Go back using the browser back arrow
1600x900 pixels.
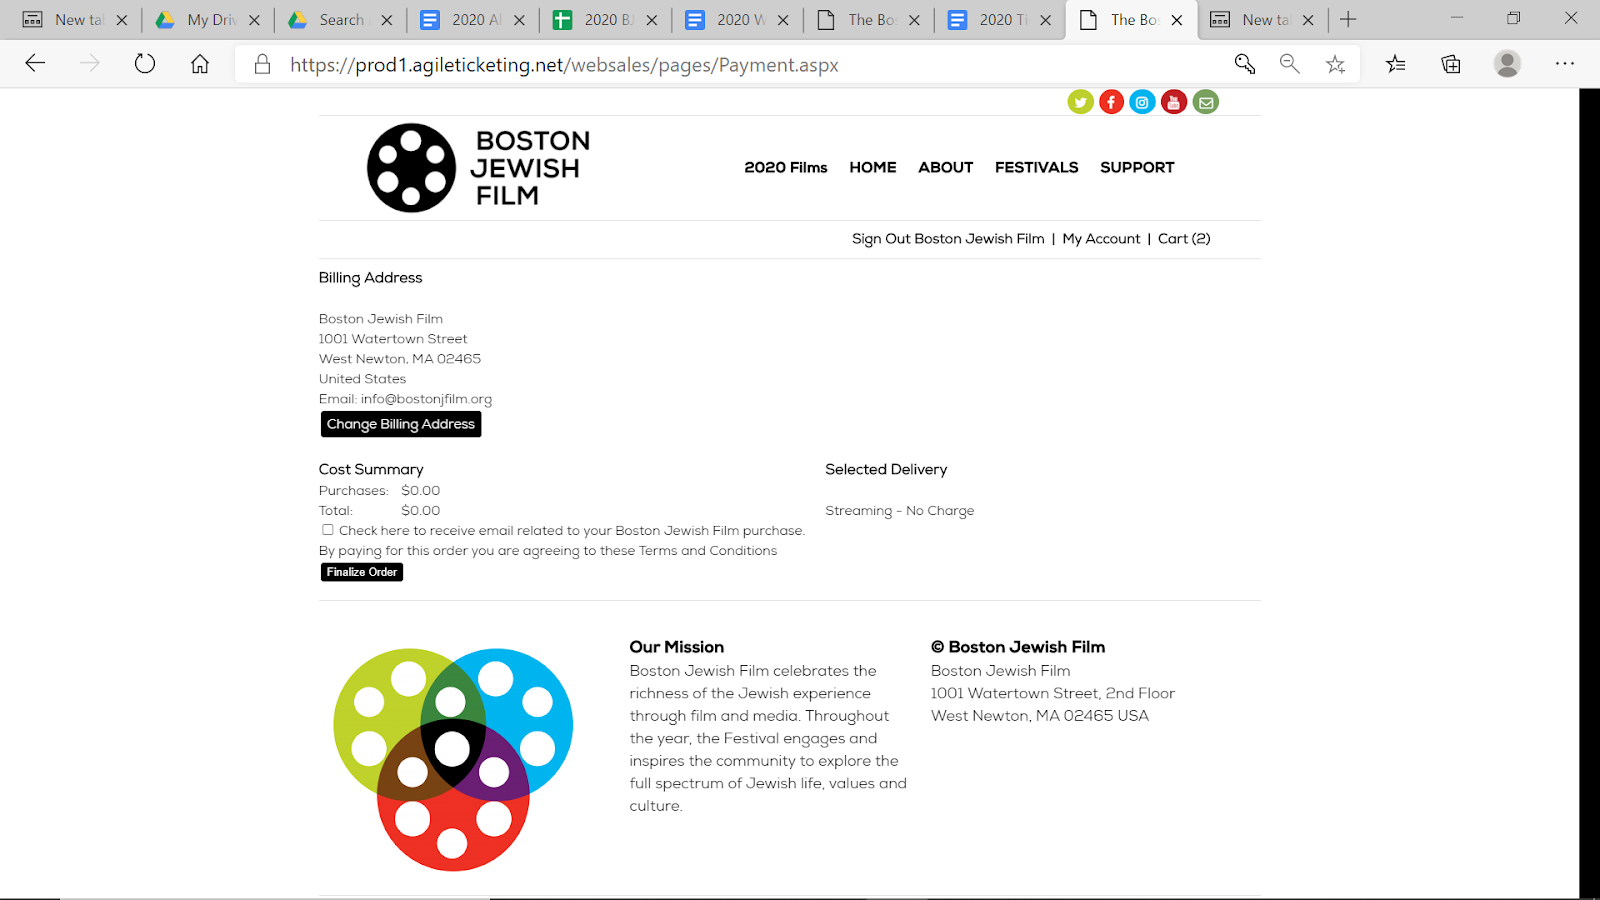[35, 64]
